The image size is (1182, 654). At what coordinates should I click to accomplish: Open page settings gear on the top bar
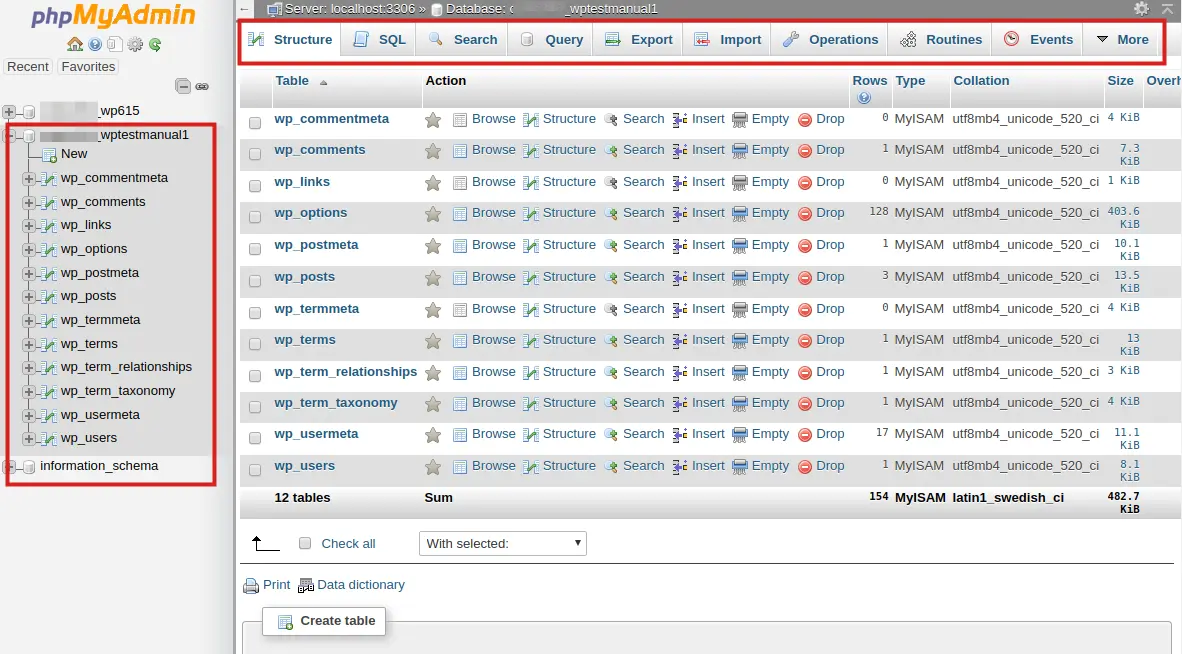[x=1141, y=8]
